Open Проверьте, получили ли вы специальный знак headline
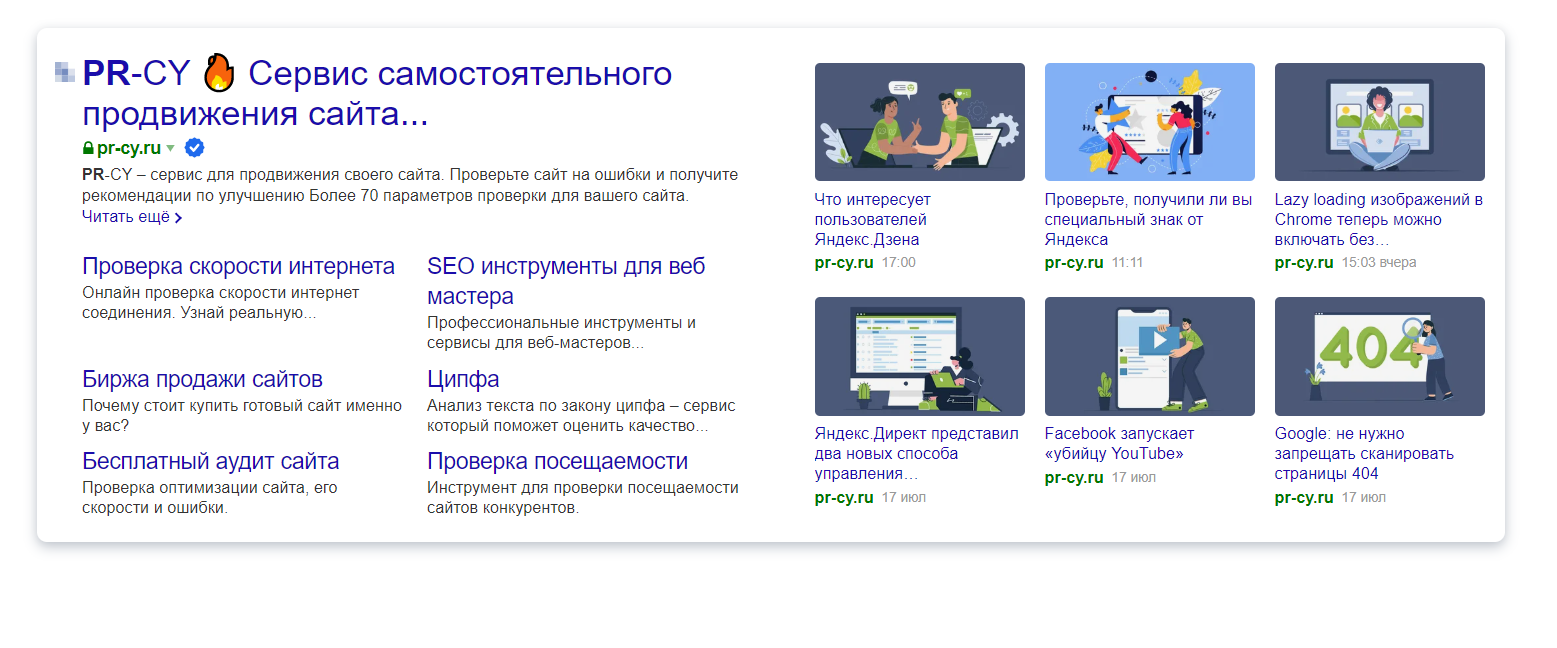The image size is (1557, 648). pyautogui.click(x=1148, y=220)
